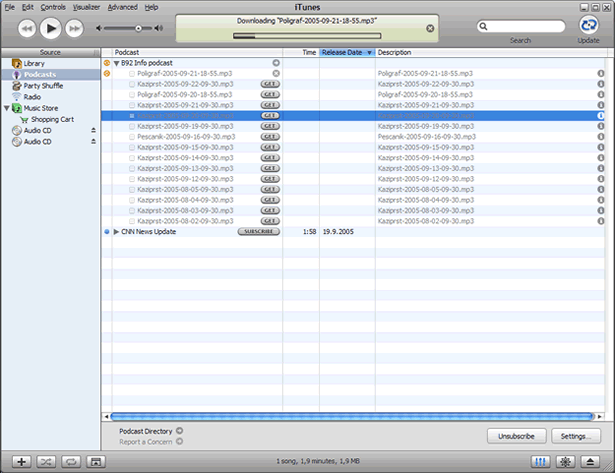Open Library in the Source list

34,63
